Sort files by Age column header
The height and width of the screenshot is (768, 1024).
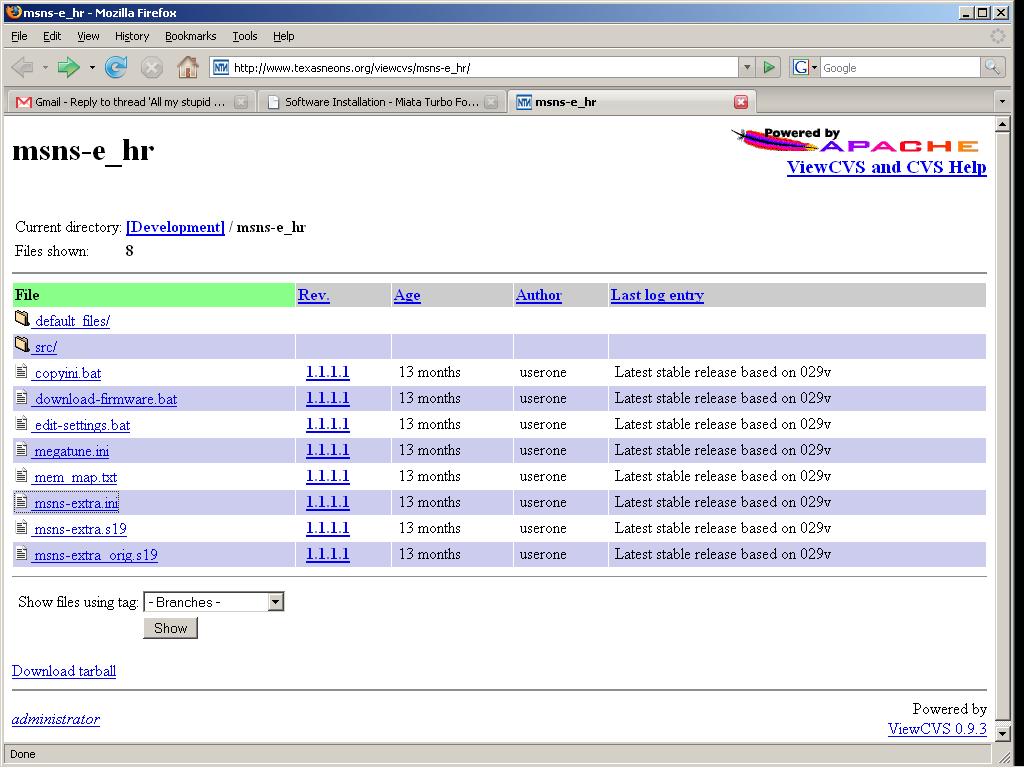pyautogui.click(x=407, y=295)
